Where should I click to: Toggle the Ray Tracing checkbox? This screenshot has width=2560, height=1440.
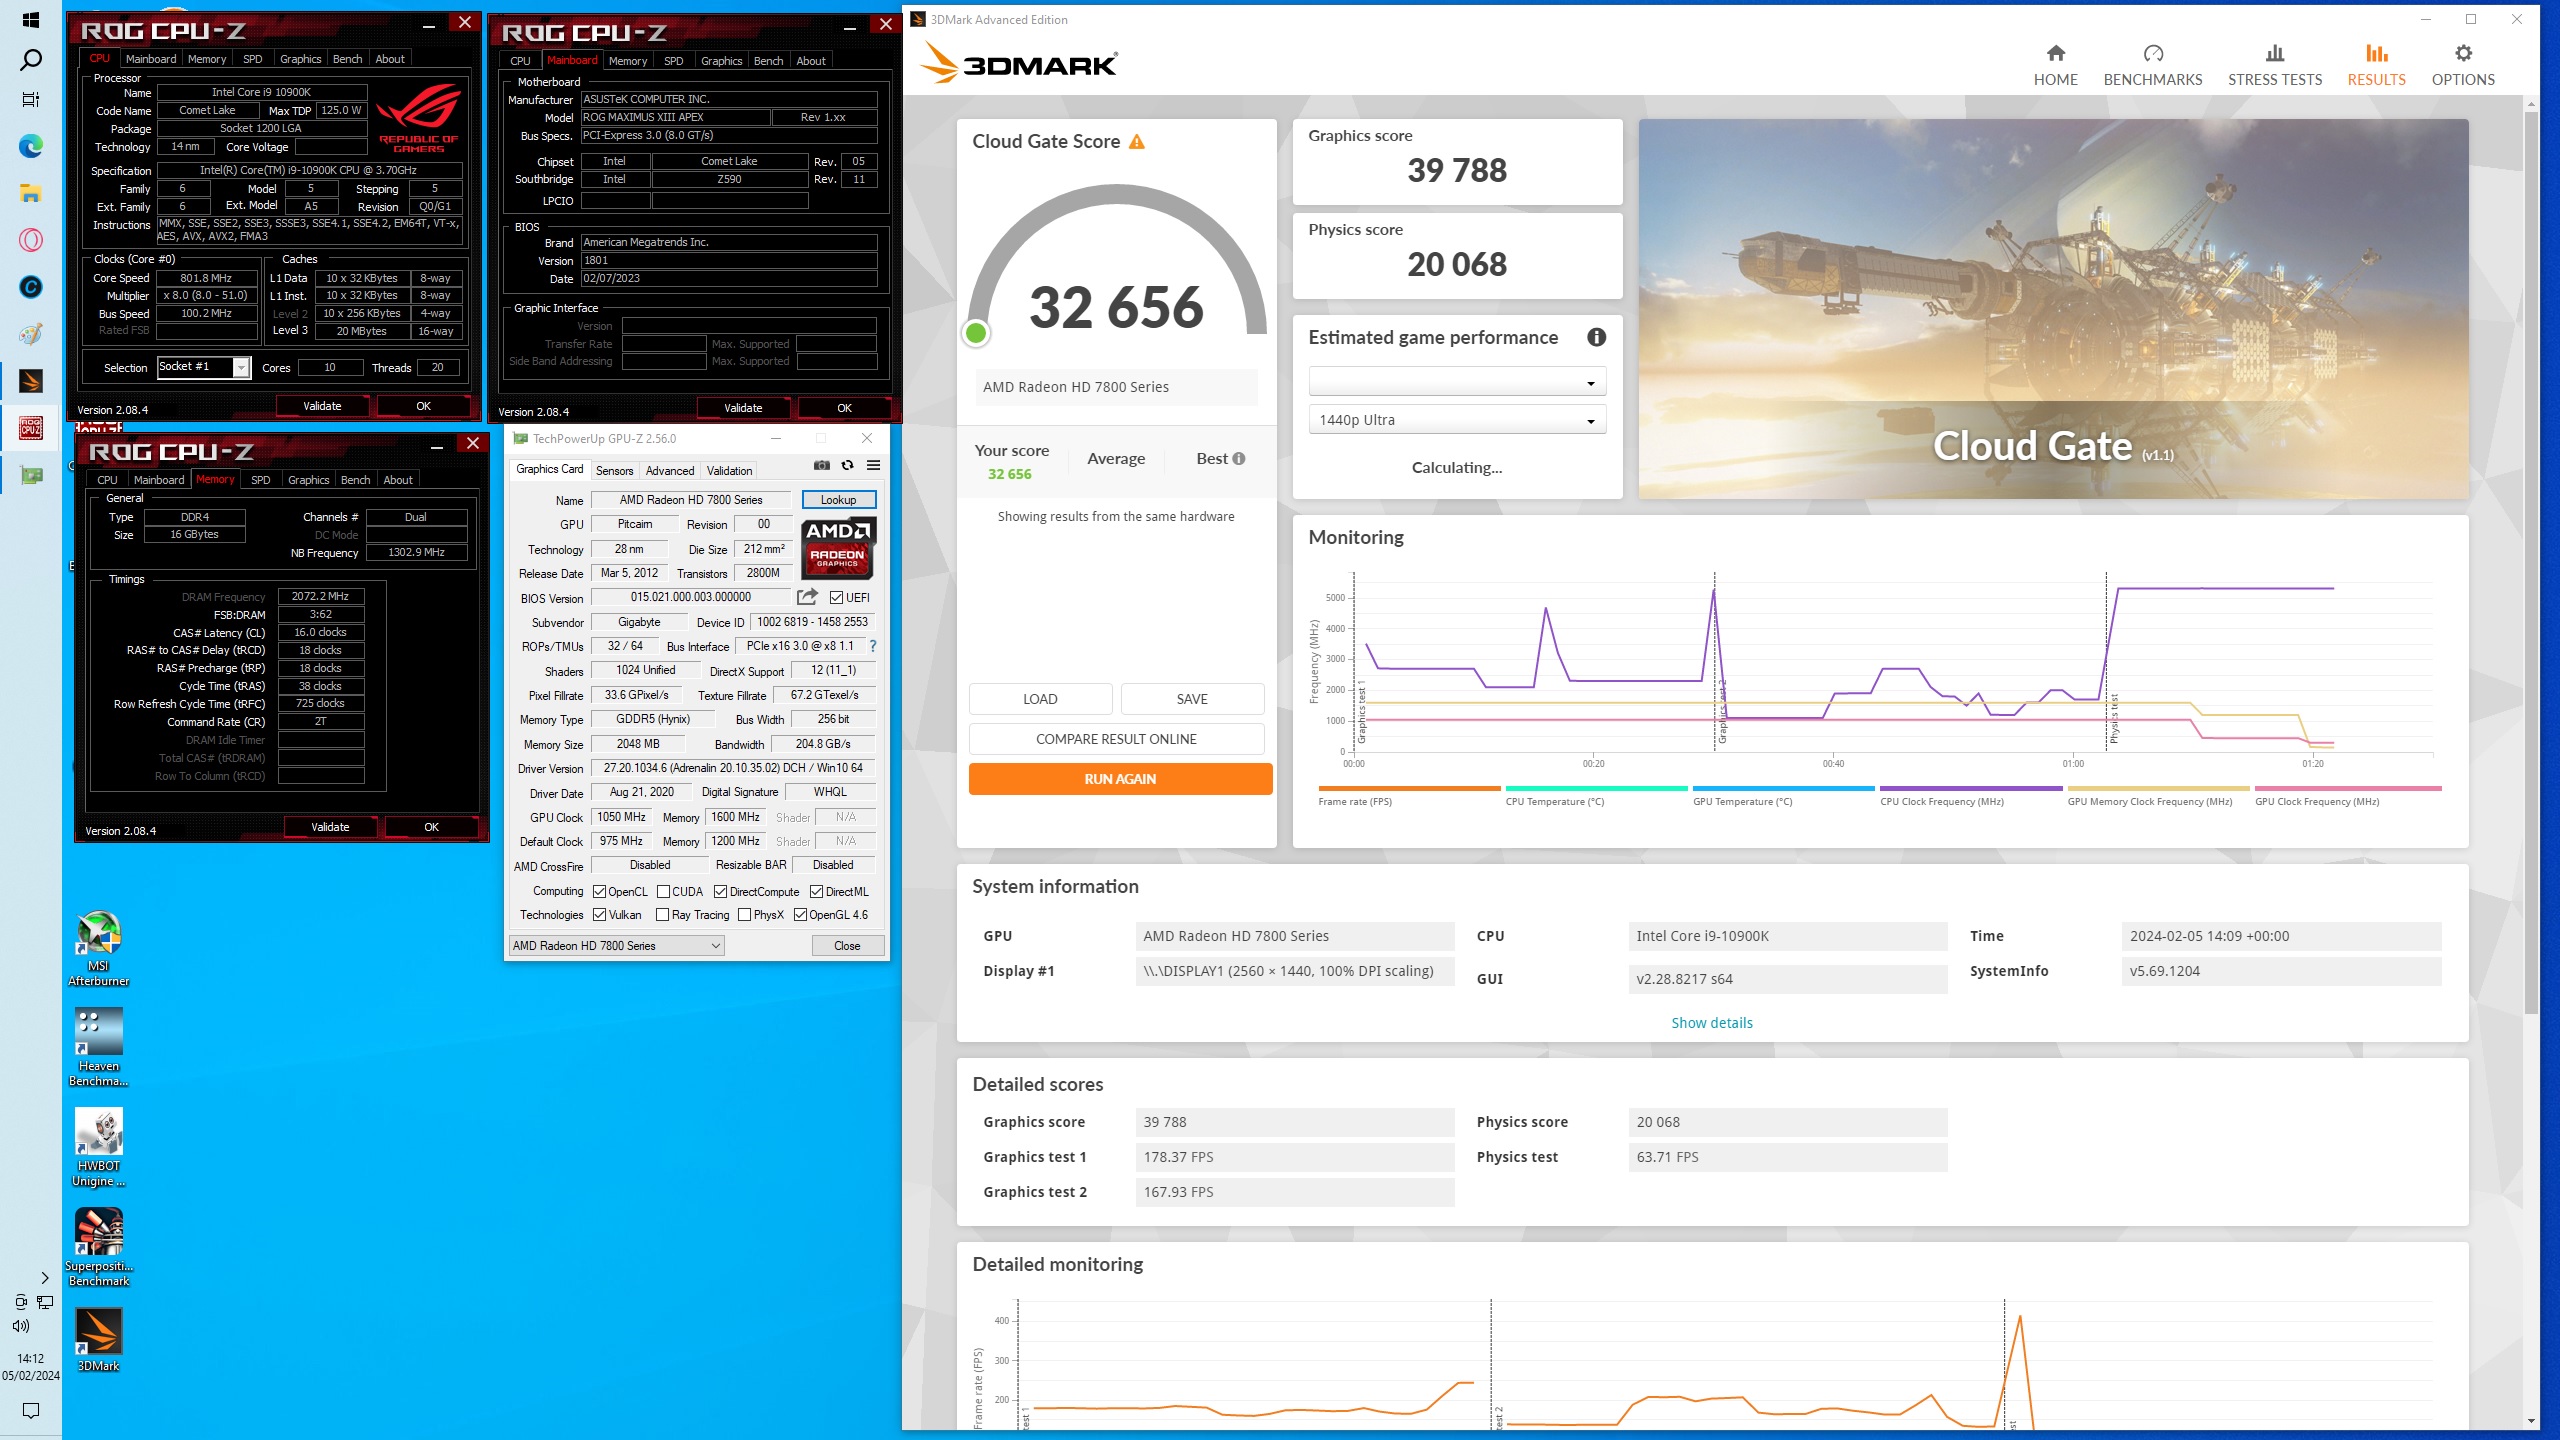pyautogui.click(x=662, y=915)
